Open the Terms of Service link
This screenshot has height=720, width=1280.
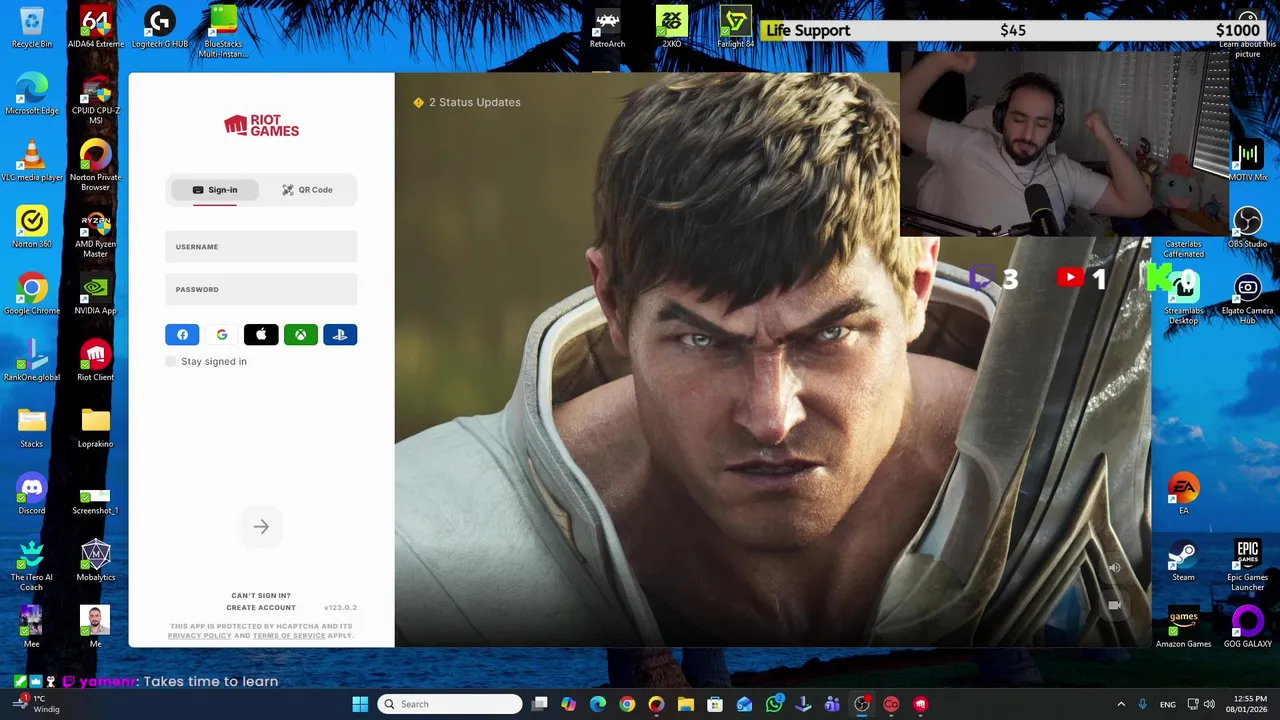289,636
